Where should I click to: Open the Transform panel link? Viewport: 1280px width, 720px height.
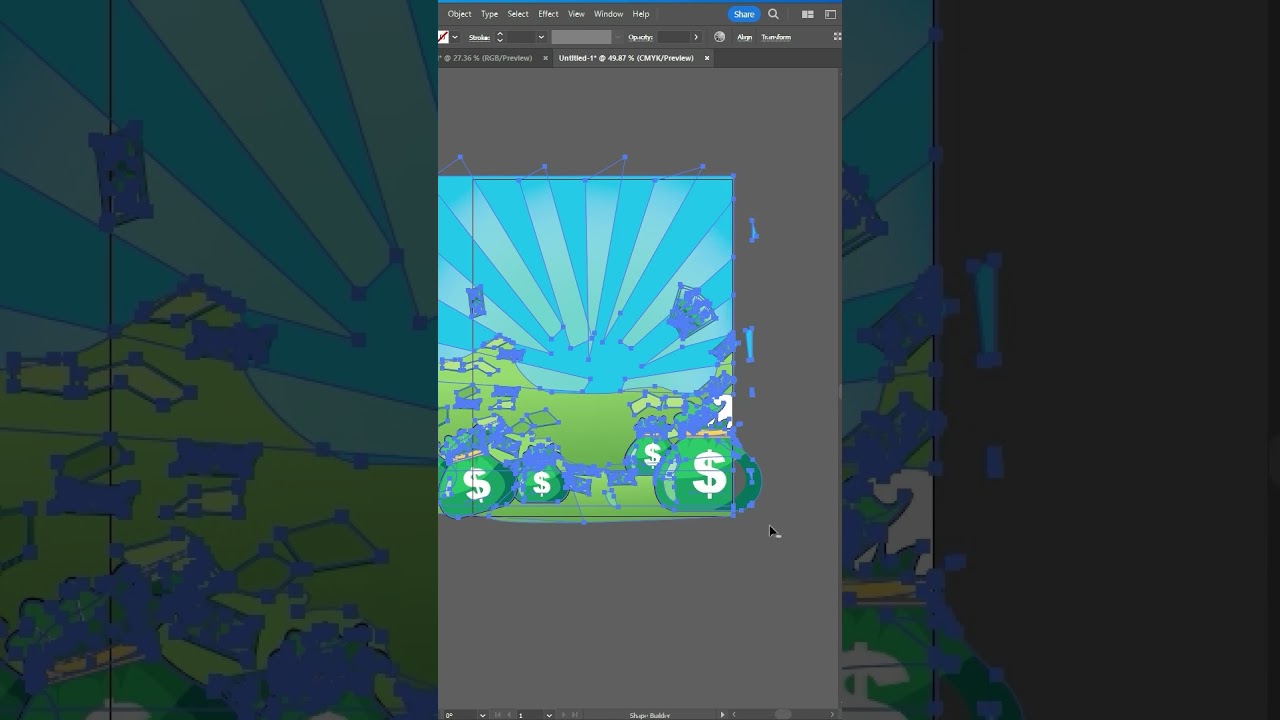click(776, 37)
